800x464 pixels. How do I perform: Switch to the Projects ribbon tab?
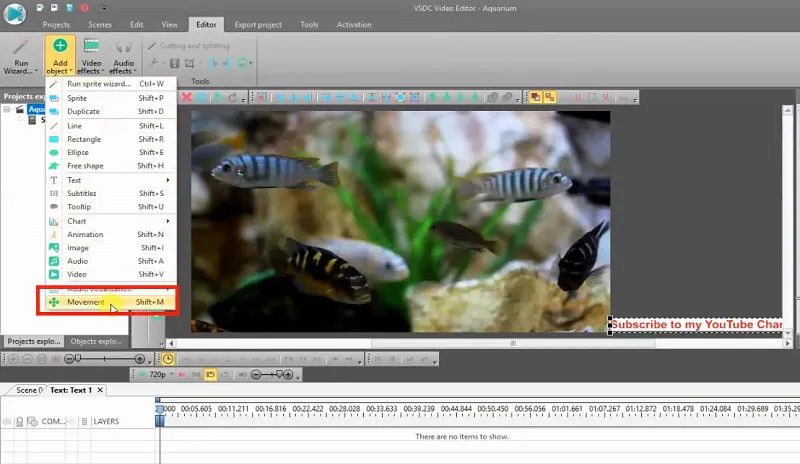coord(56,25)
